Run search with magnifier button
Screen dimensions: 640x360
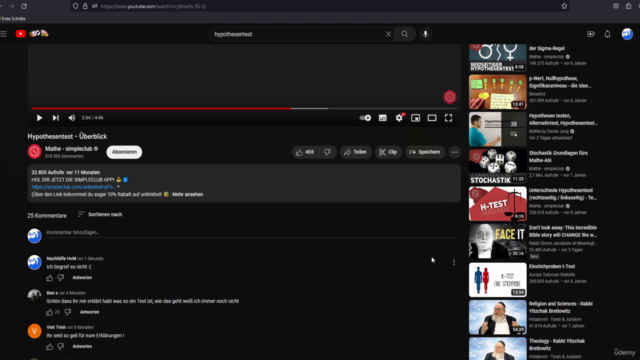pos(404,34)
